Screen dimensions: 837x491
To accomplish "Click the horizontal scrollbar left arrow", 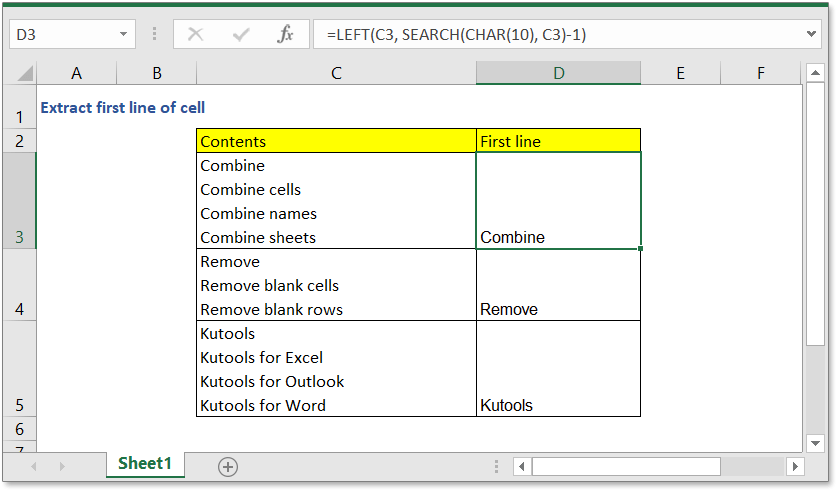I will (522, 467).
